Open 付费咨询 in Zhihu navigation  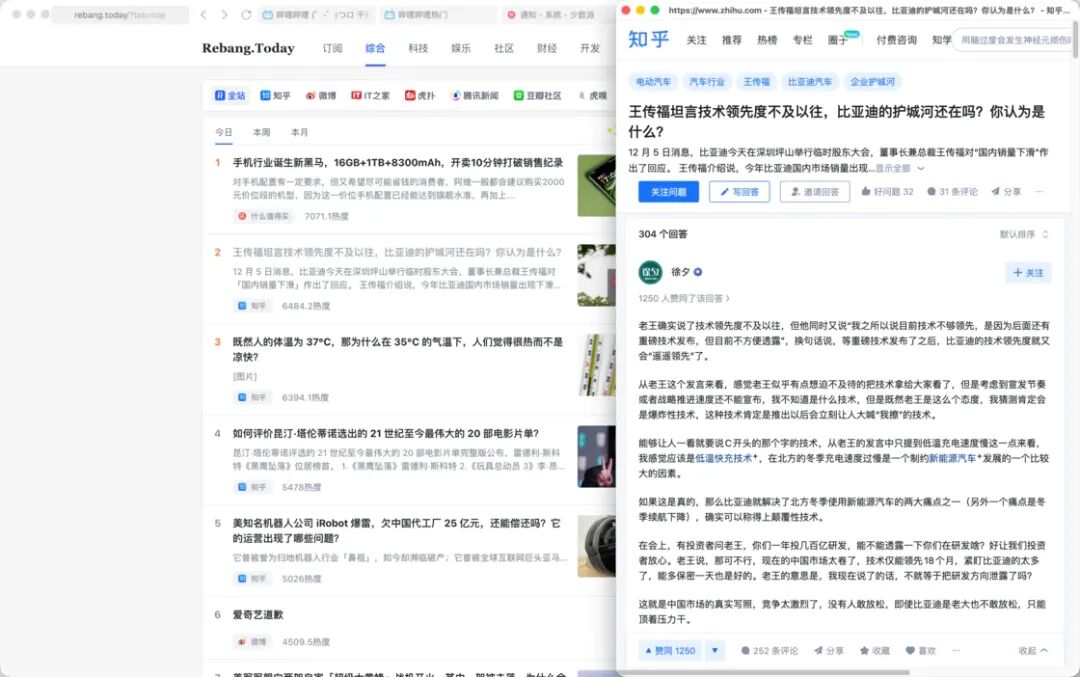896,40
